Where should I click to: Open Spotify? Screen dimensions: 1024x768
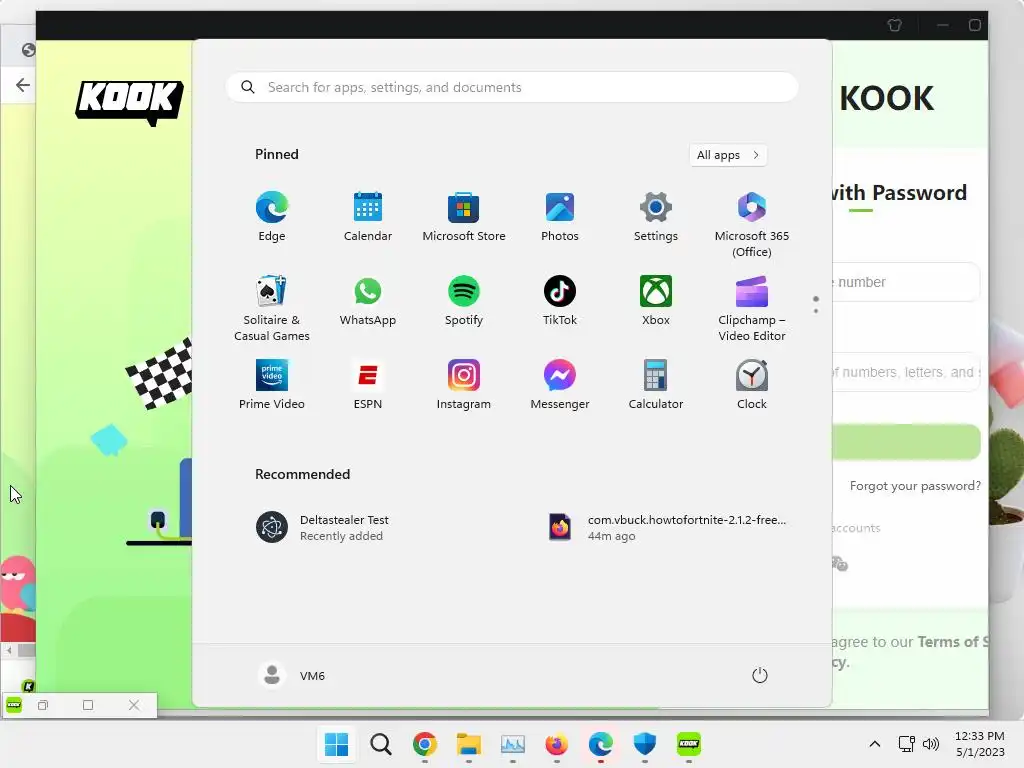(x=464, y=300)
